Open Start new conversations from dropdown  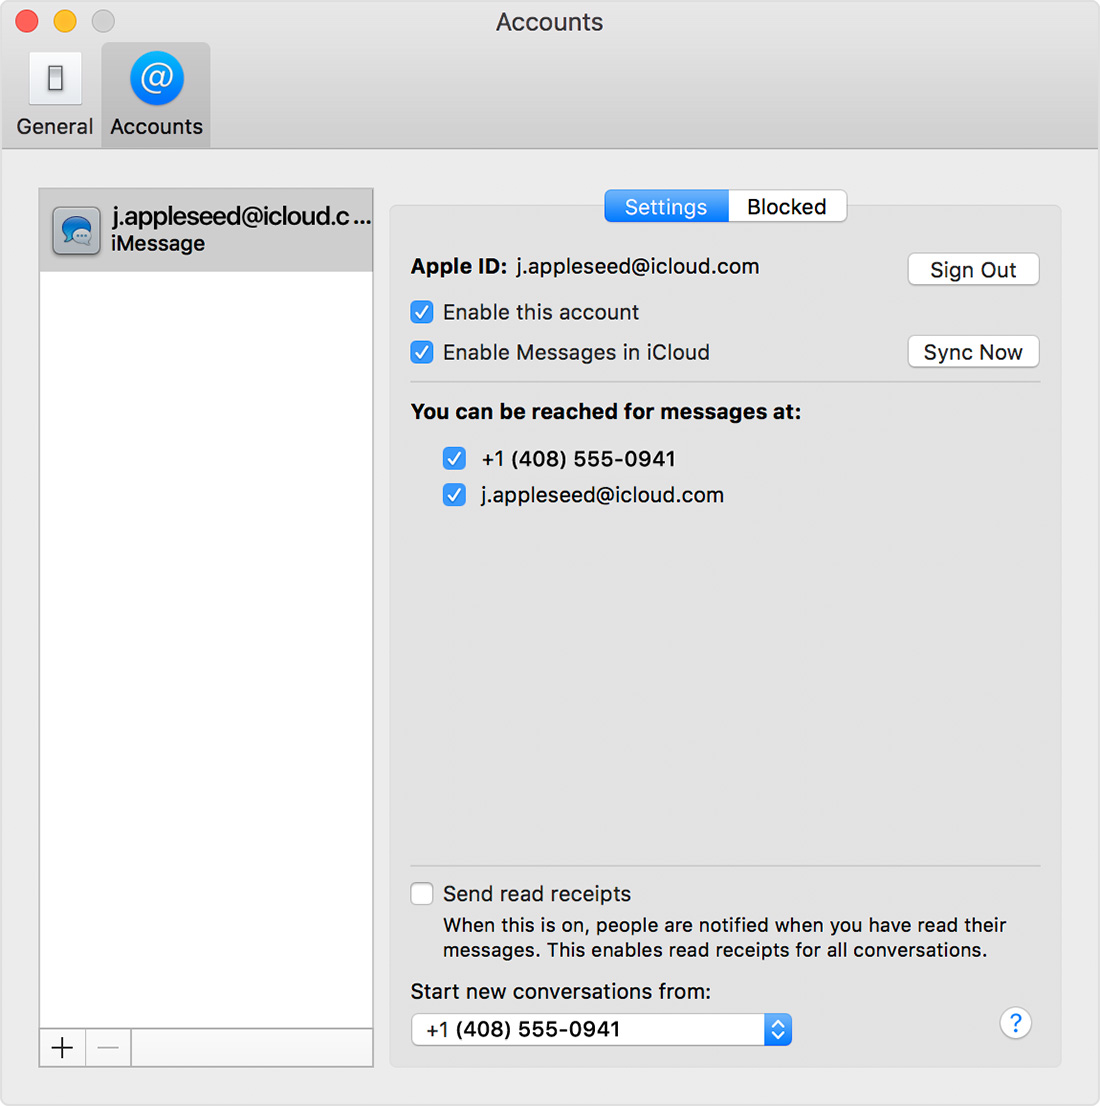point(590,1029)
